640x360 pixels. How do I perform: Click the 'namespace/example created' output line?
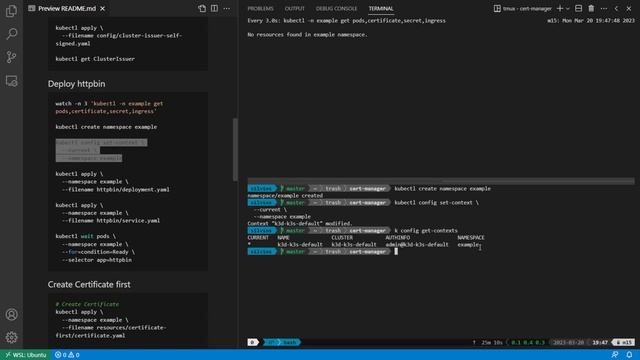point(285,196)
